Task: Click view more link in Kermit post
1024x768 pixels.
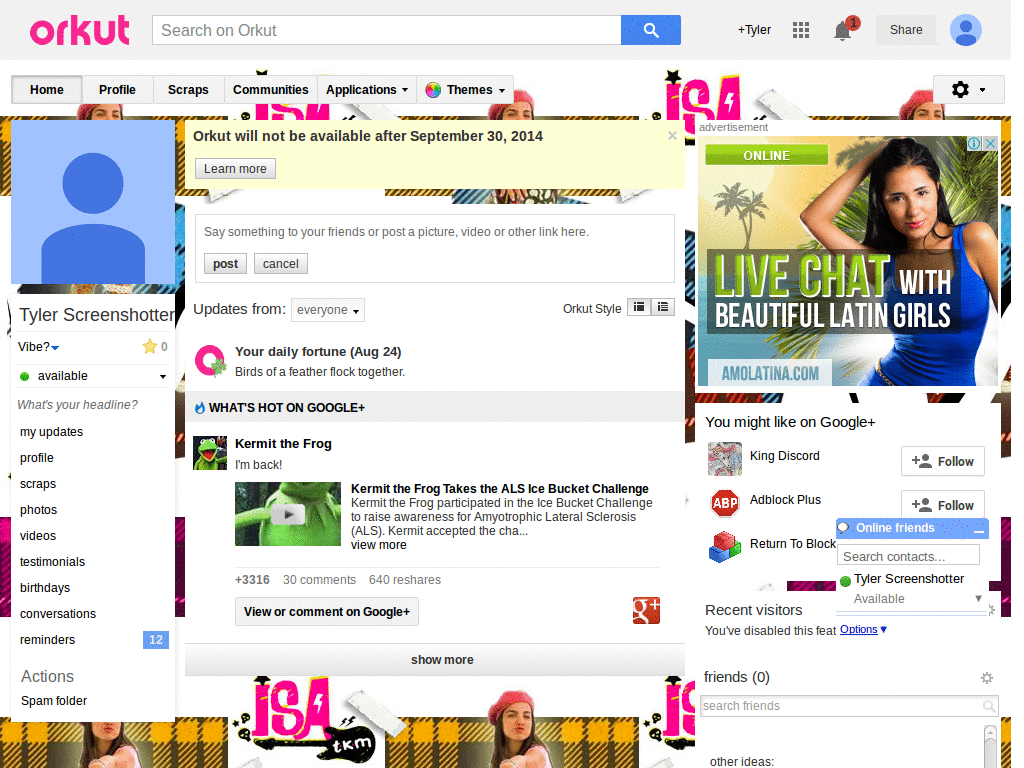Action: point(379,545)
